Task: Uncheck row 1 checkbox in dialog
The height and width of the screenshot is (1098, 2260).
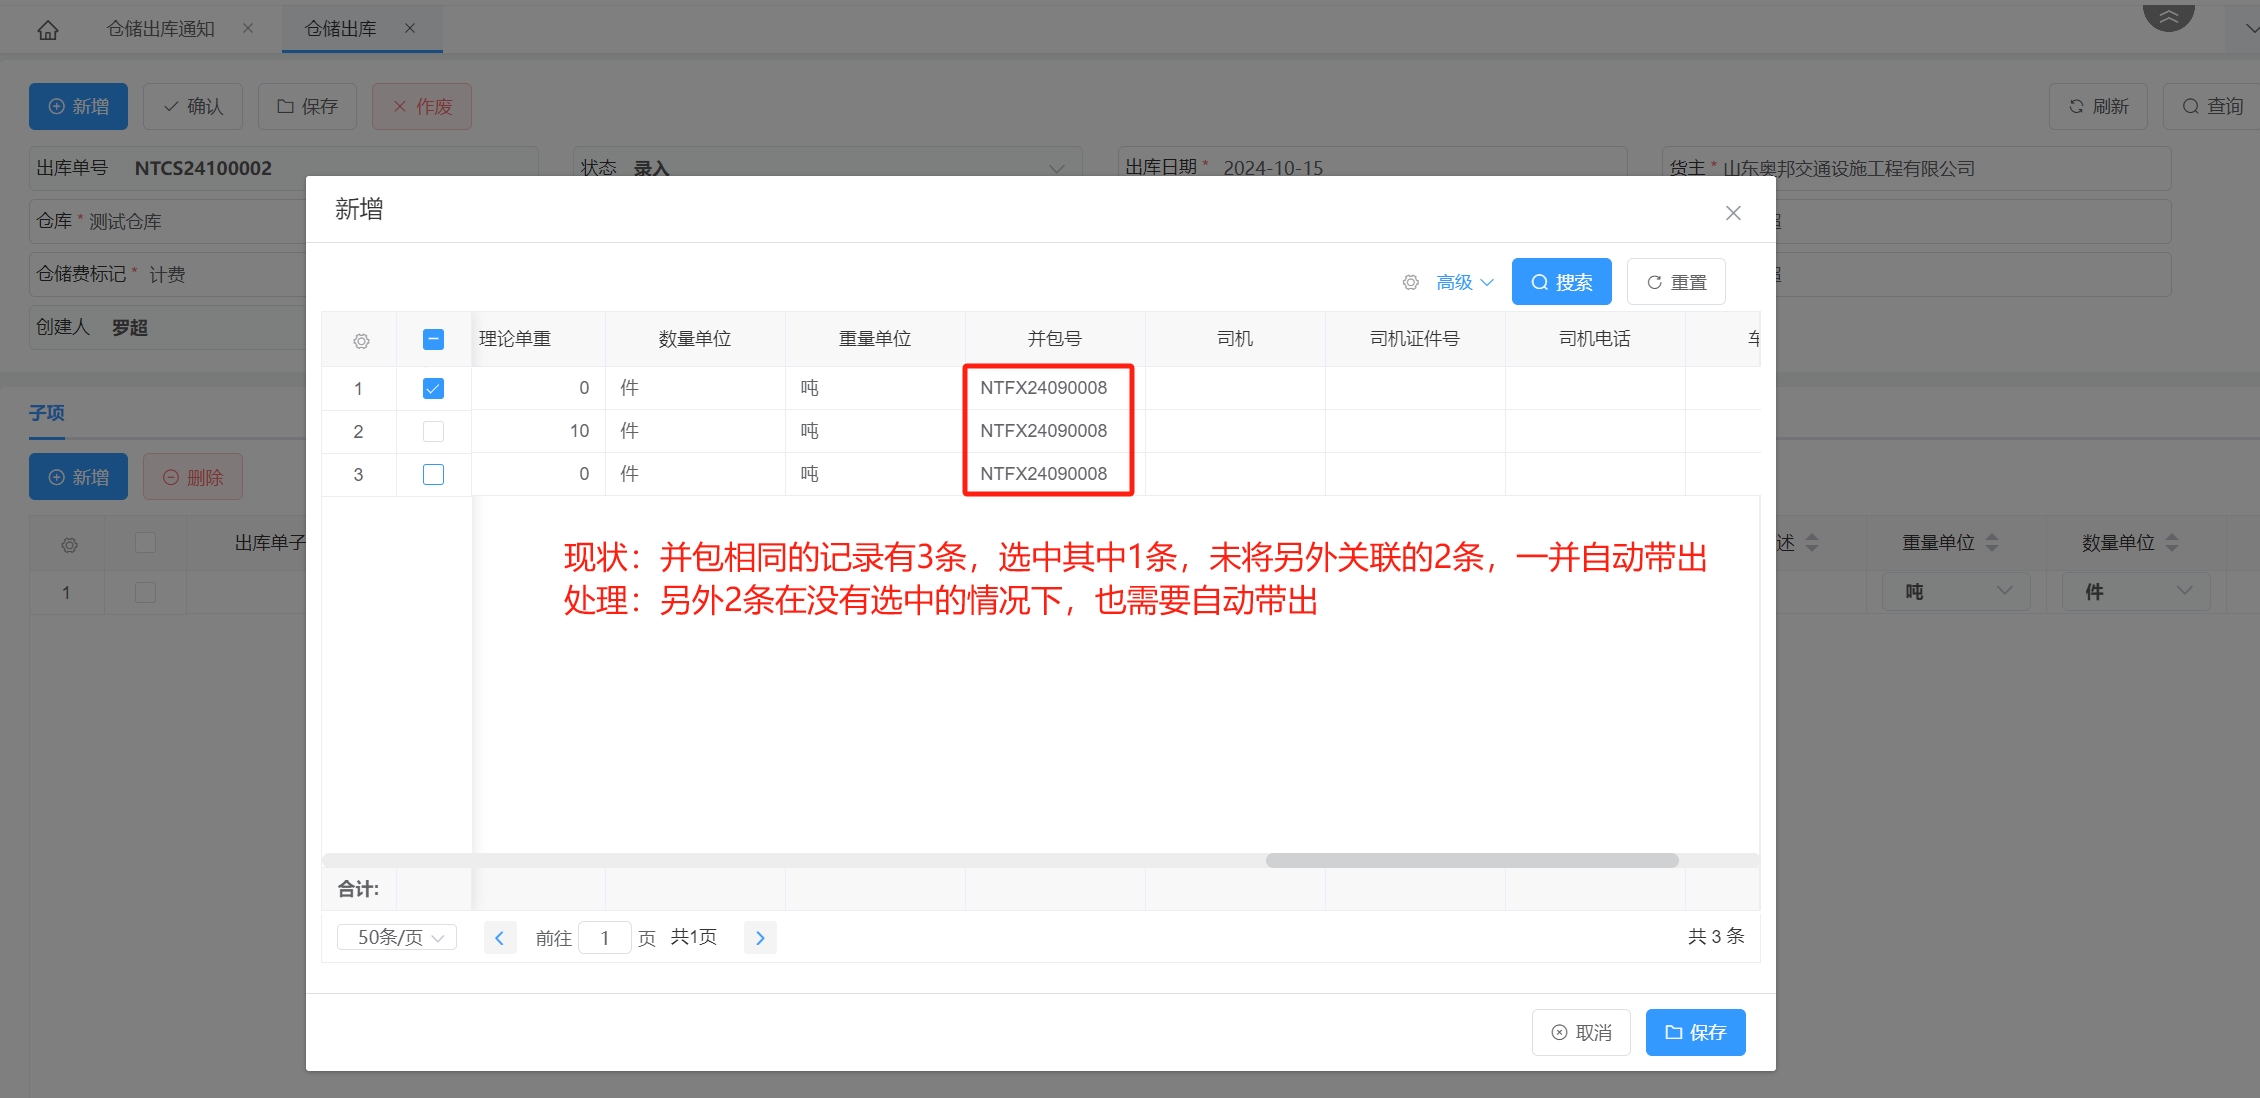Action: (x=433, y=388)
